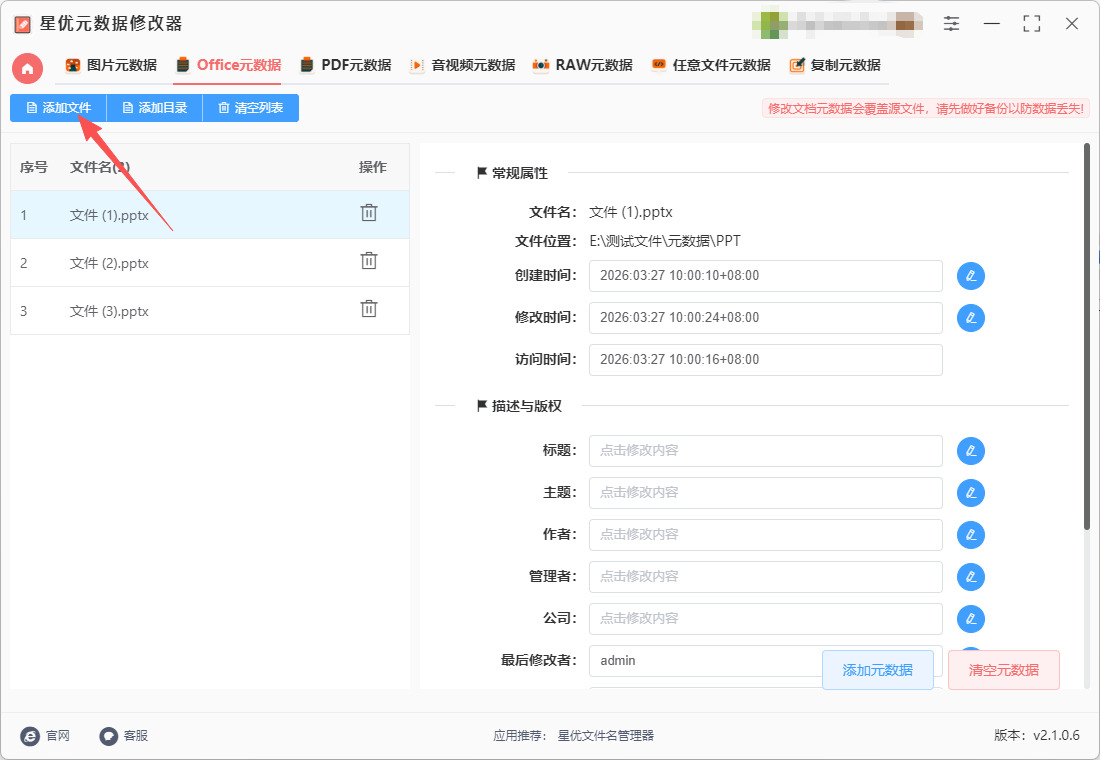Click edit pencil icon beside 修改时间
Image resolution: width=1100 pixels, height=760 pixels.
pos(970,318)
